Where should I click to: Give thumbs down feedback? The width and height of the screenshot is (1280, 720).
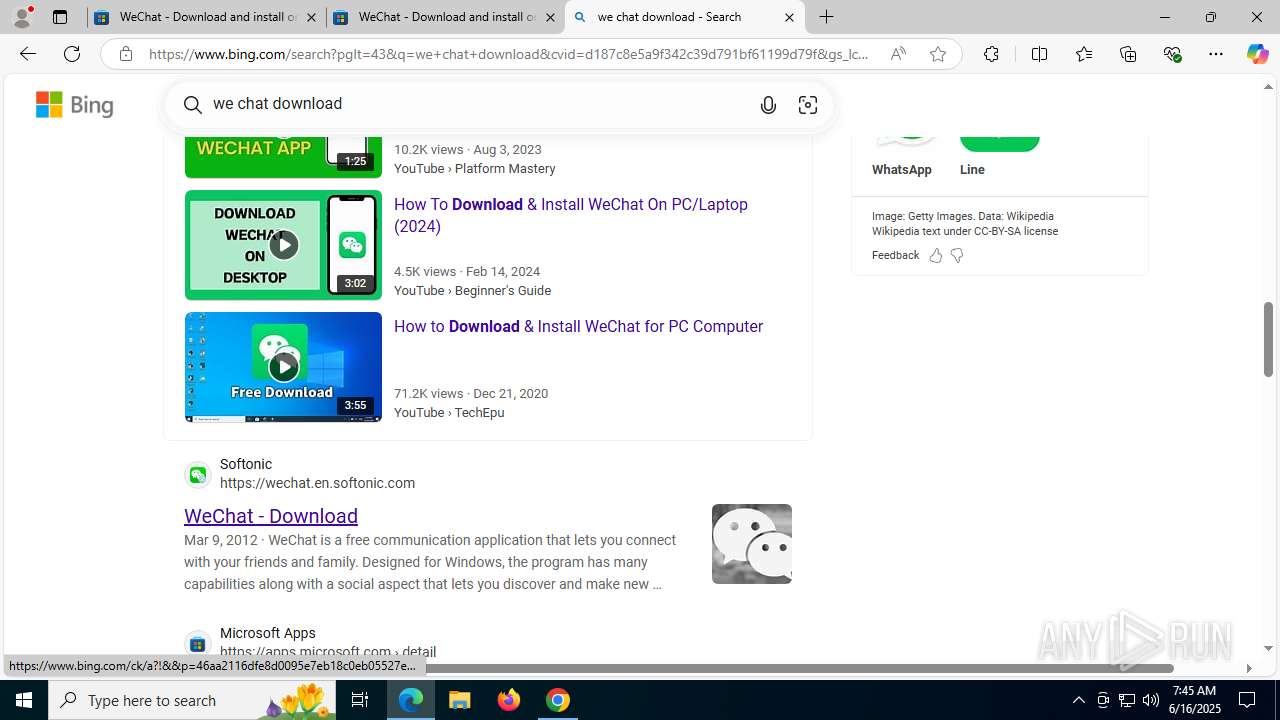click(957, 256)
